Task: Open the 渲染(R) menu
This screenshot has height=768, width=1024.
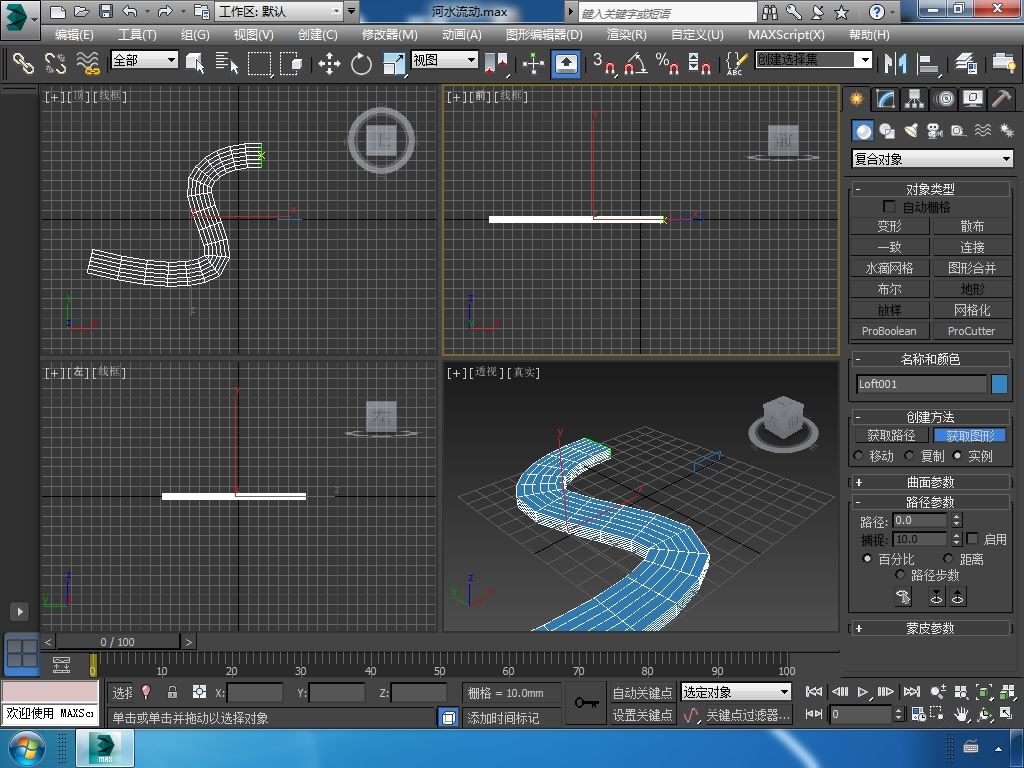Action: 626,35
